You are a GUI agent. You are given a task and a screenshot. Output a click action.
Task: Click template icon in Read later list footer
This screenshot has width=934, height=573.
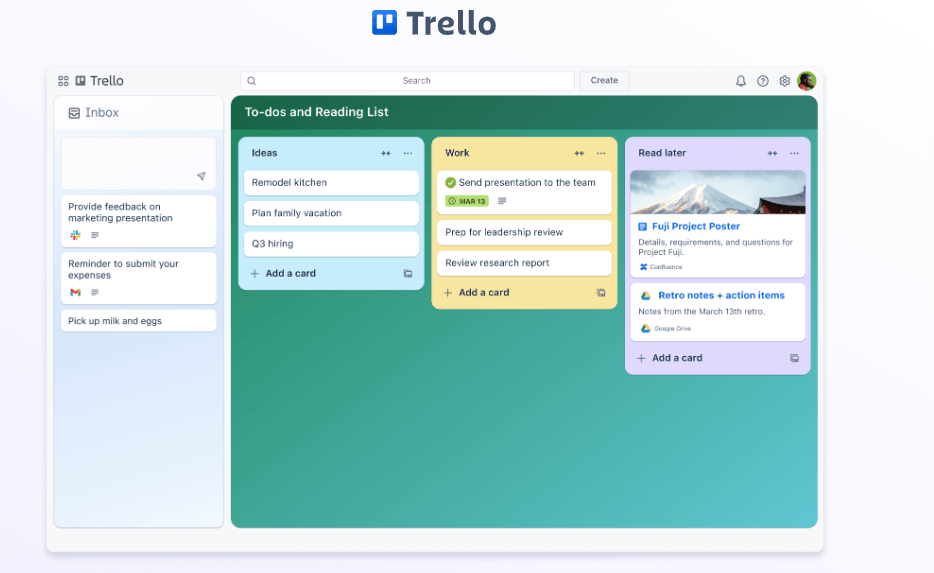(794, 358)
